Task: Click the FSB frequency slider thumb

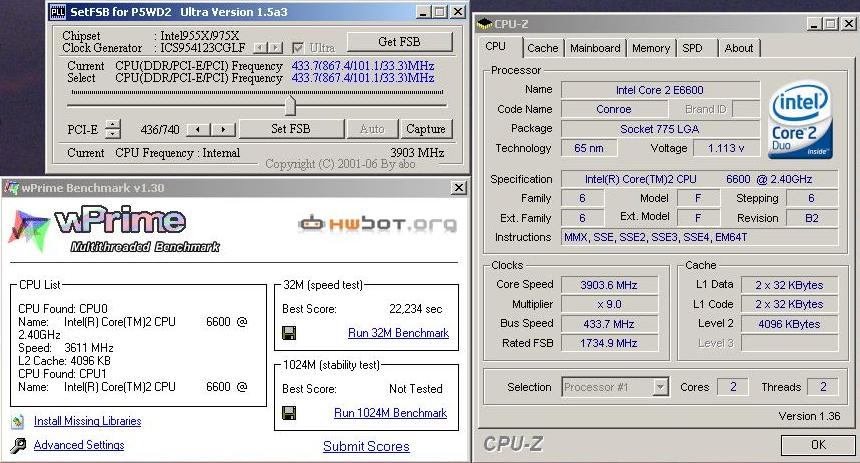Action: coord(290,105)
